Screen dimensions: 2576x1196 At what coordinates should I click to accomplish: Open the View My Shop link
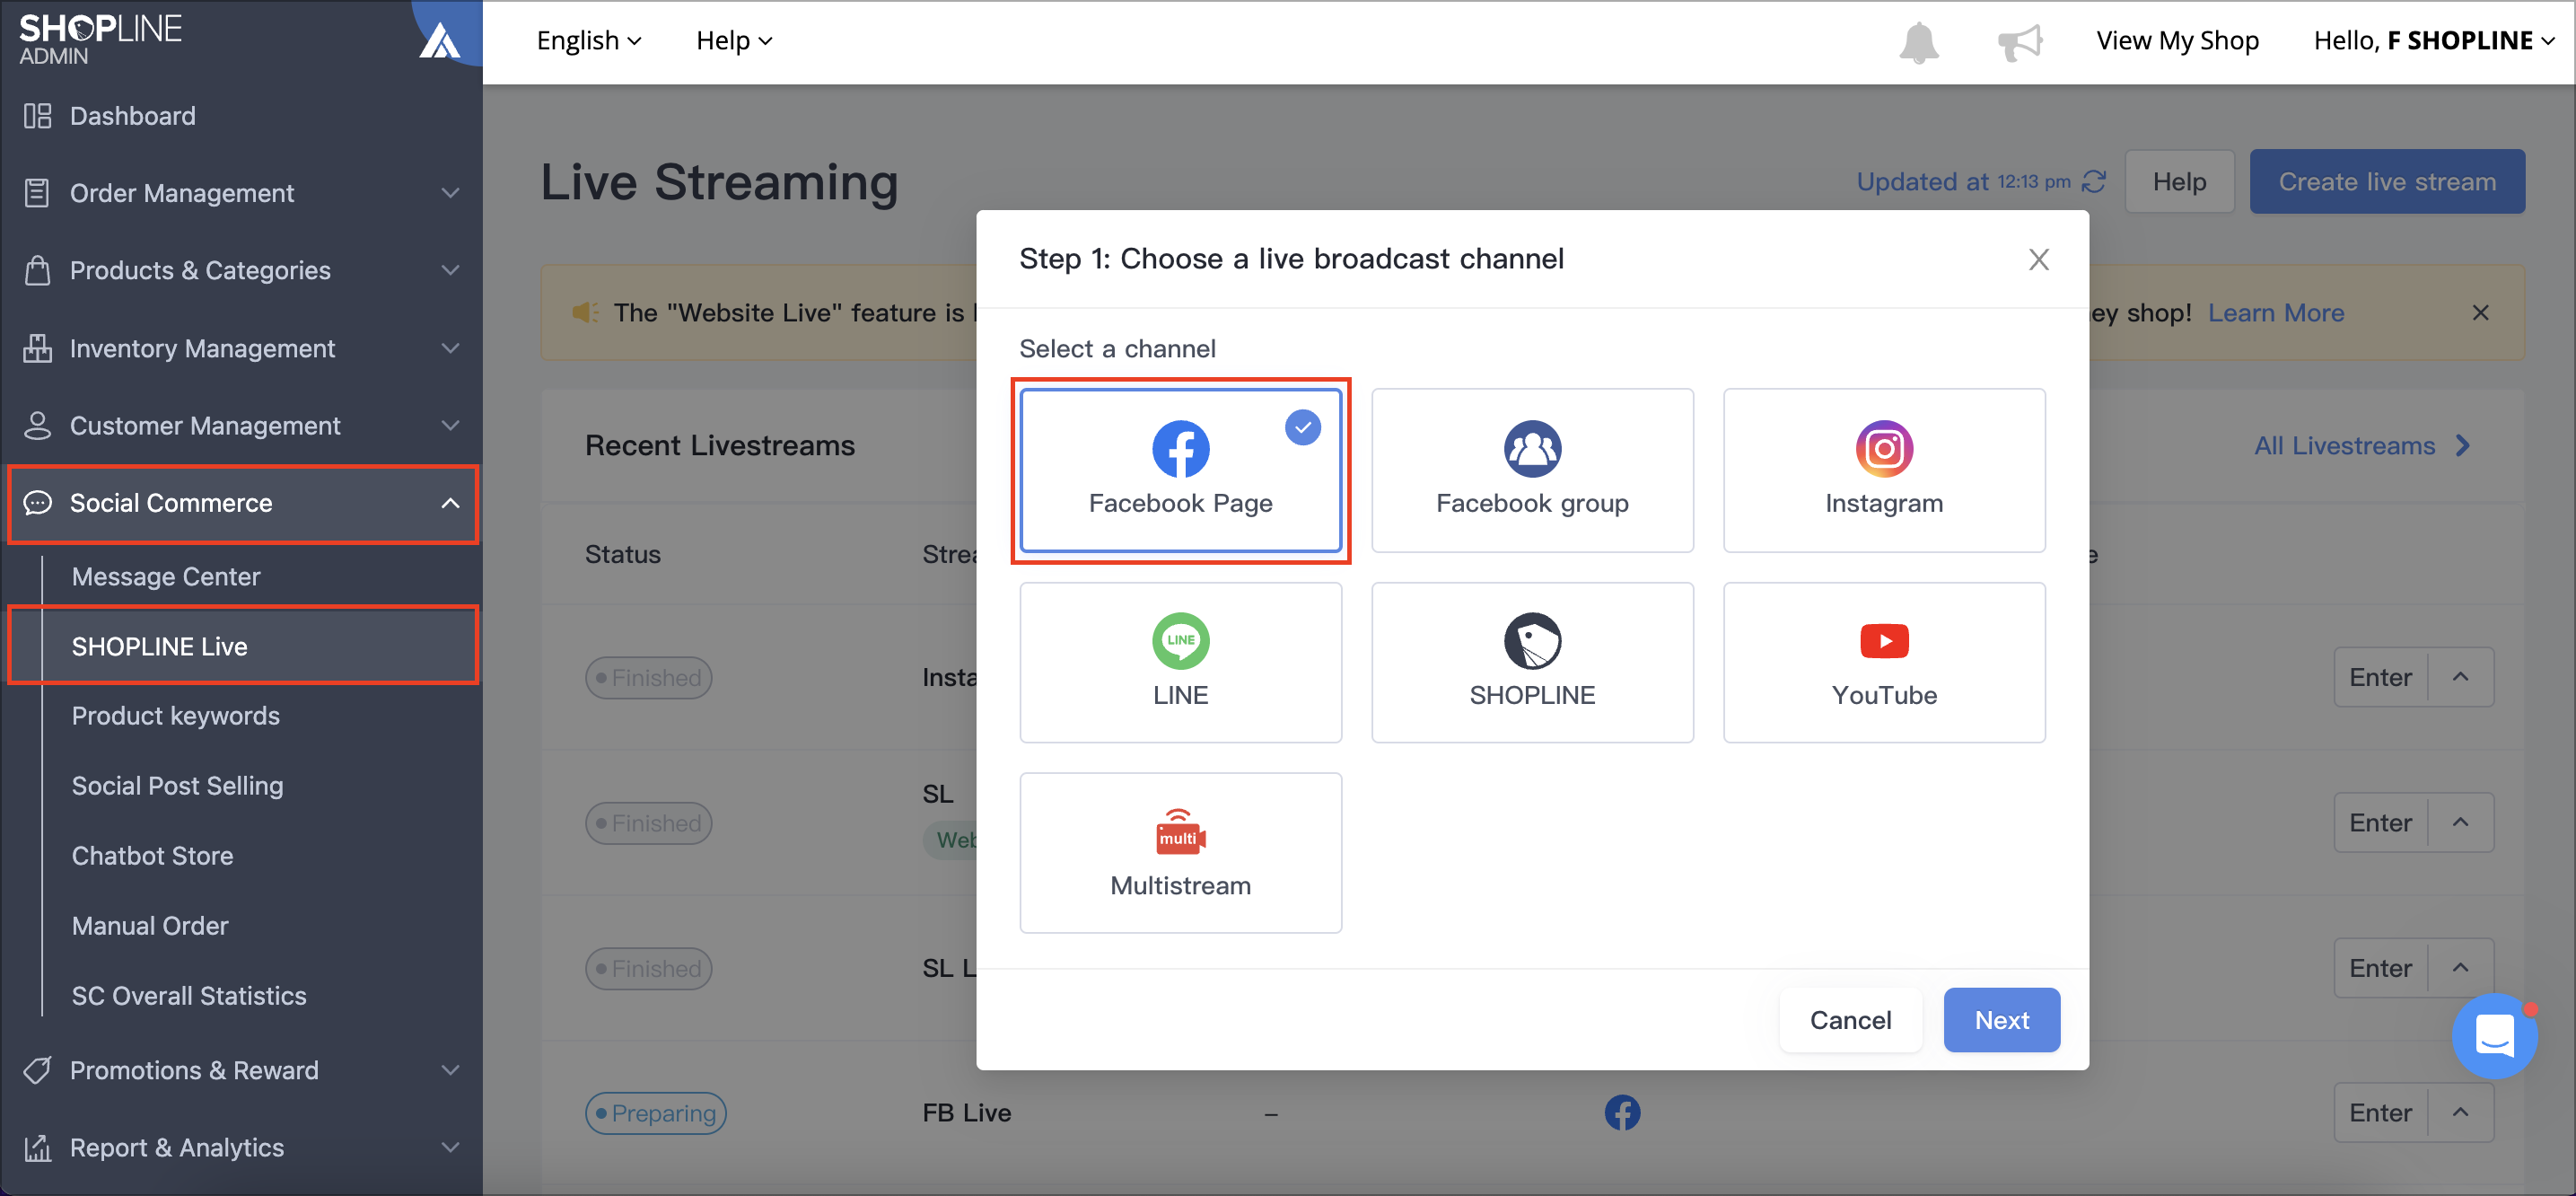tap(2177, 41)
